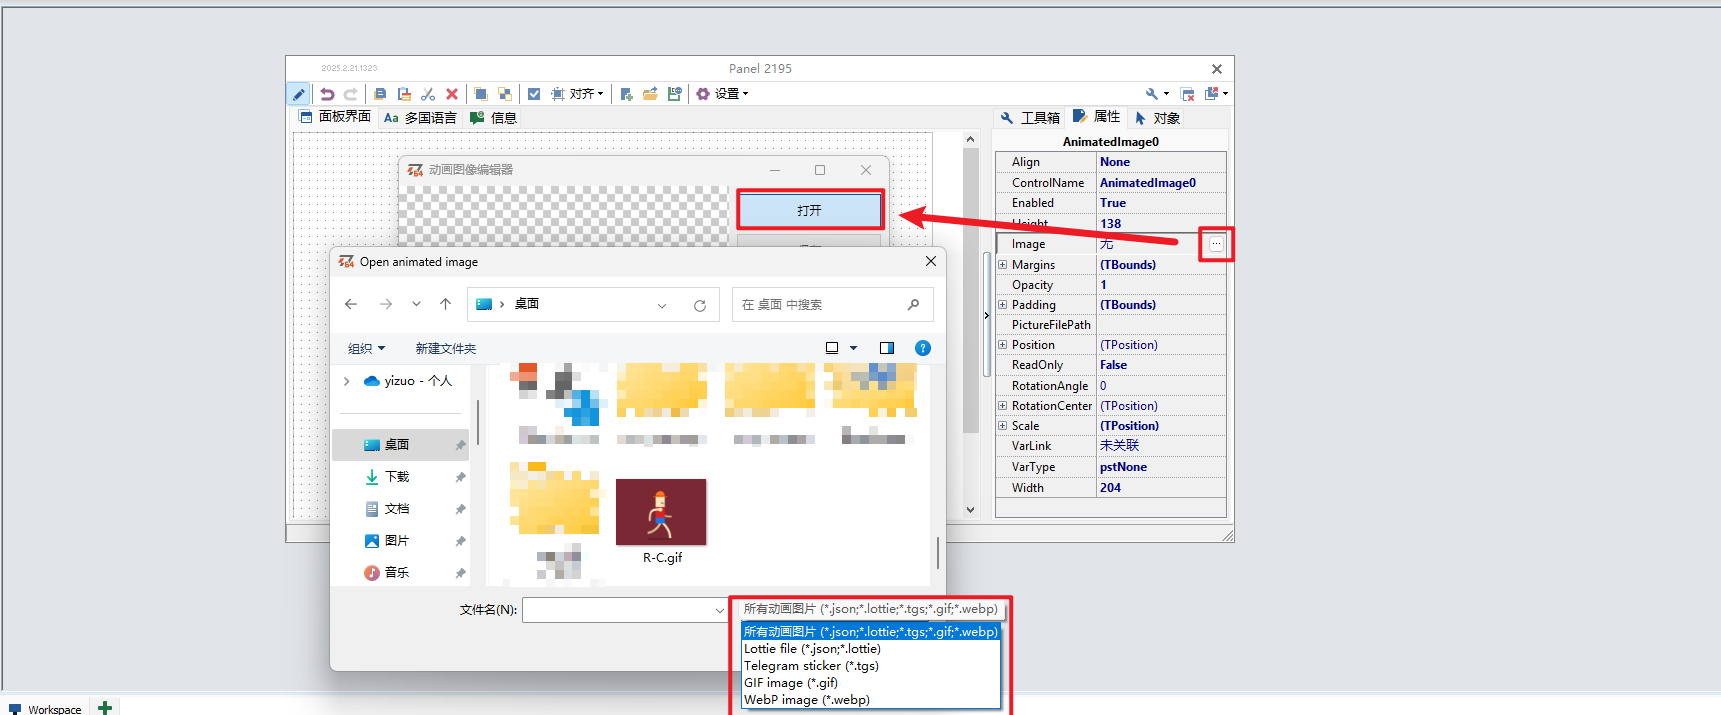This screenshot has height=715, width=1721.
Task: Select the Align value None
Action: [x=1161, y=162]
